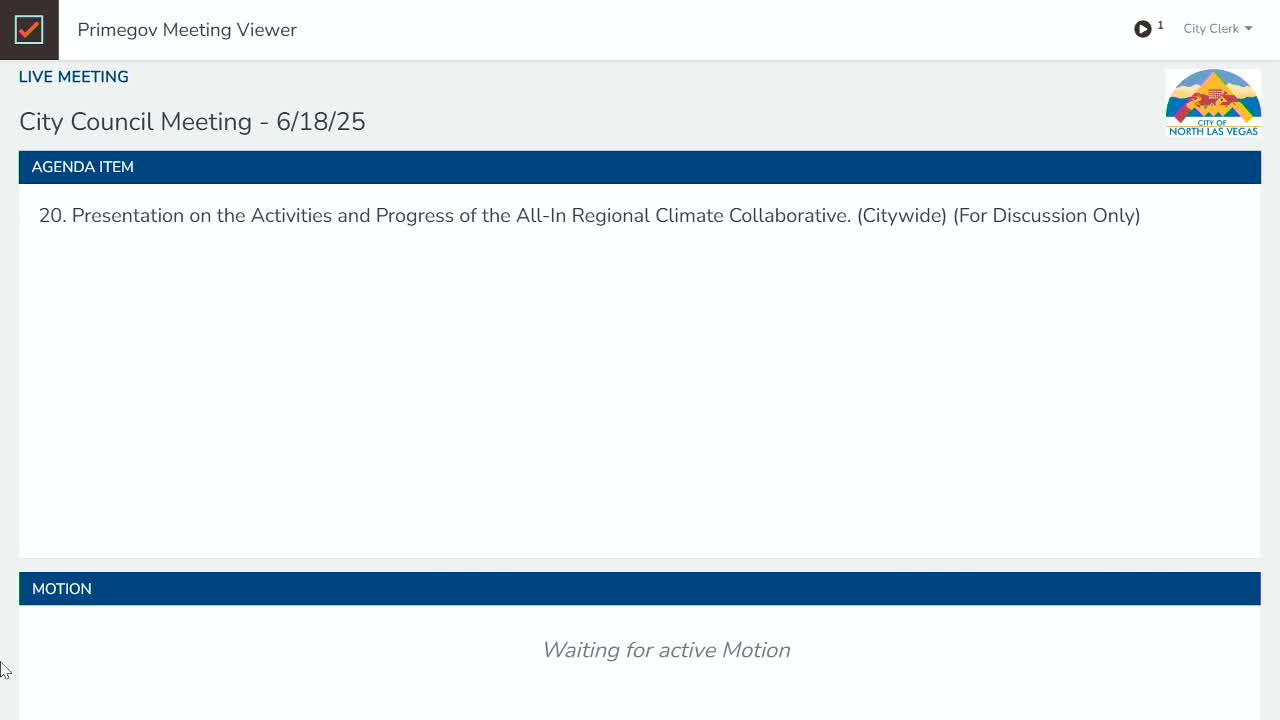Open the City Clerk user dropdown
Viewport: 1280px width, 720px height.
pyautogui.click(x=1217, y=29)
